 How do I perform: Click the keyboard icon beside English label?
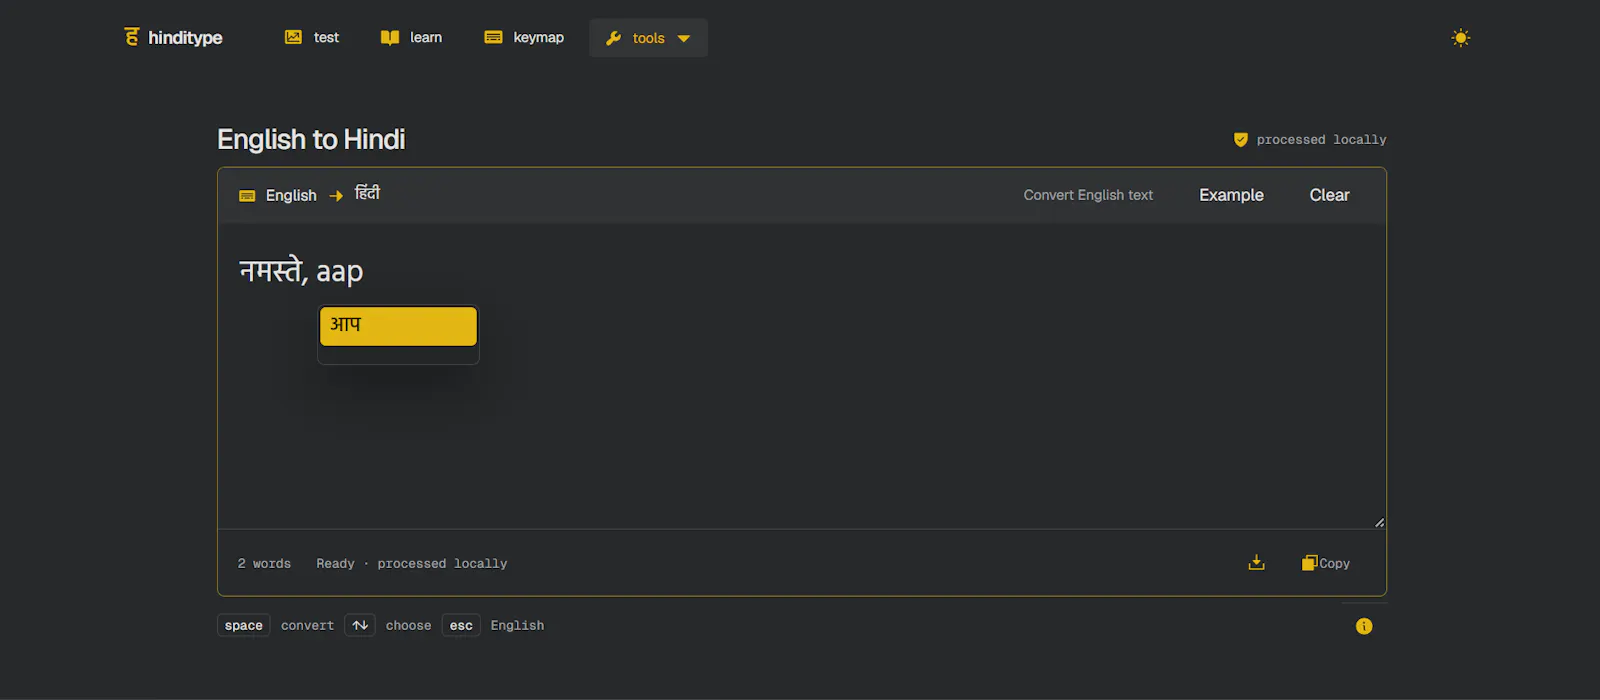(247, 196)
